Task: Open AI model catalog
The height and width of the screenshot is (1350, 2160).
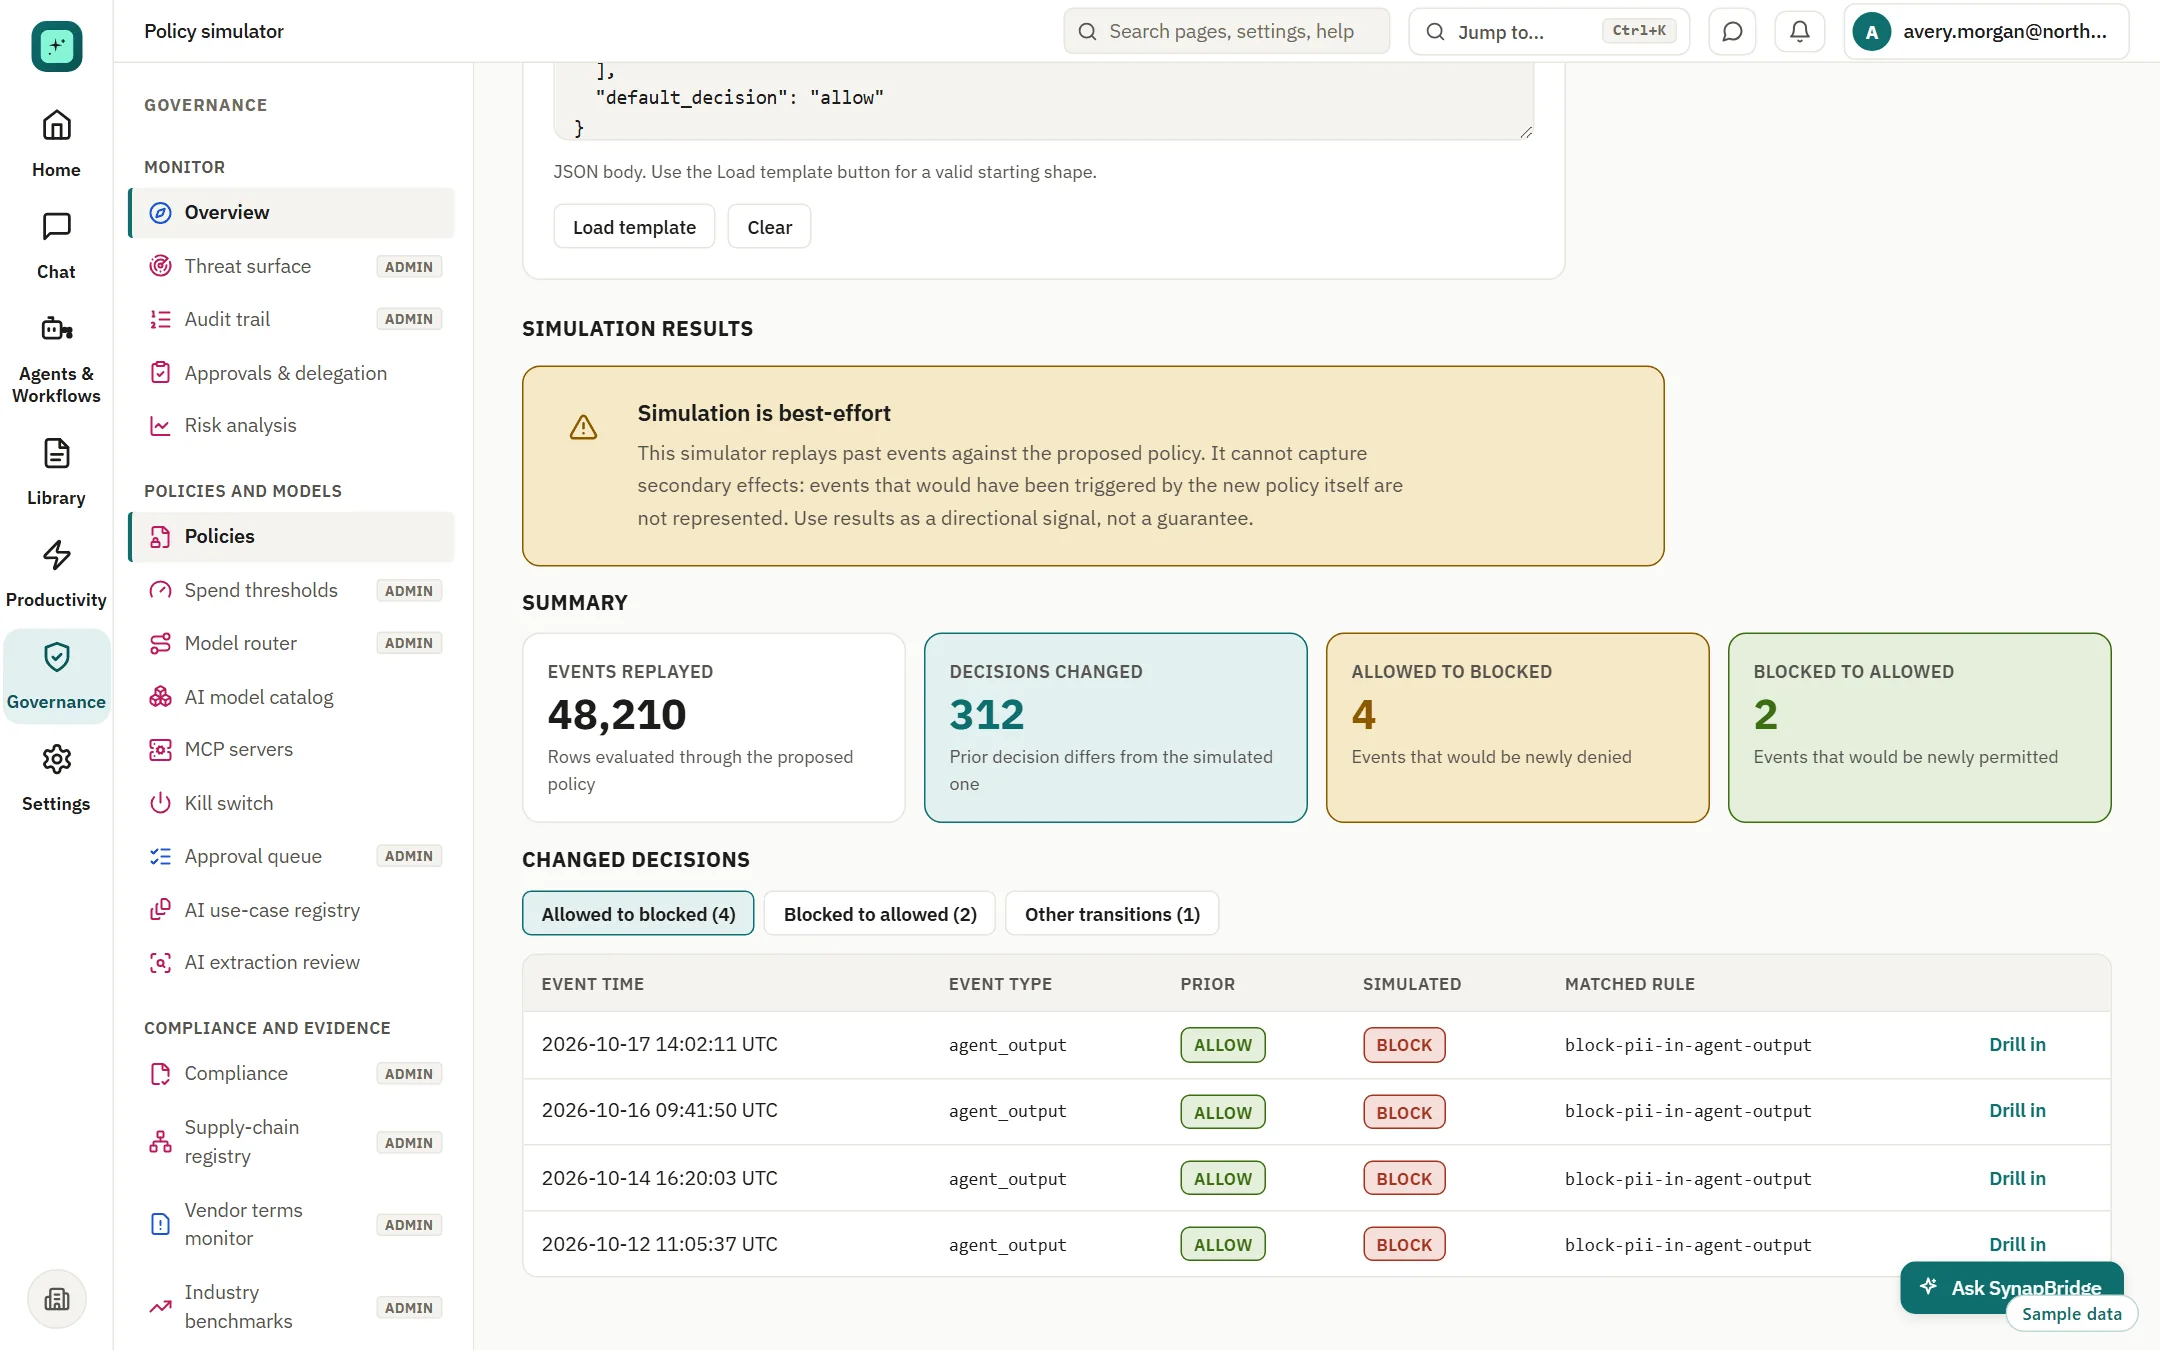Action: [x=292, y=697]
